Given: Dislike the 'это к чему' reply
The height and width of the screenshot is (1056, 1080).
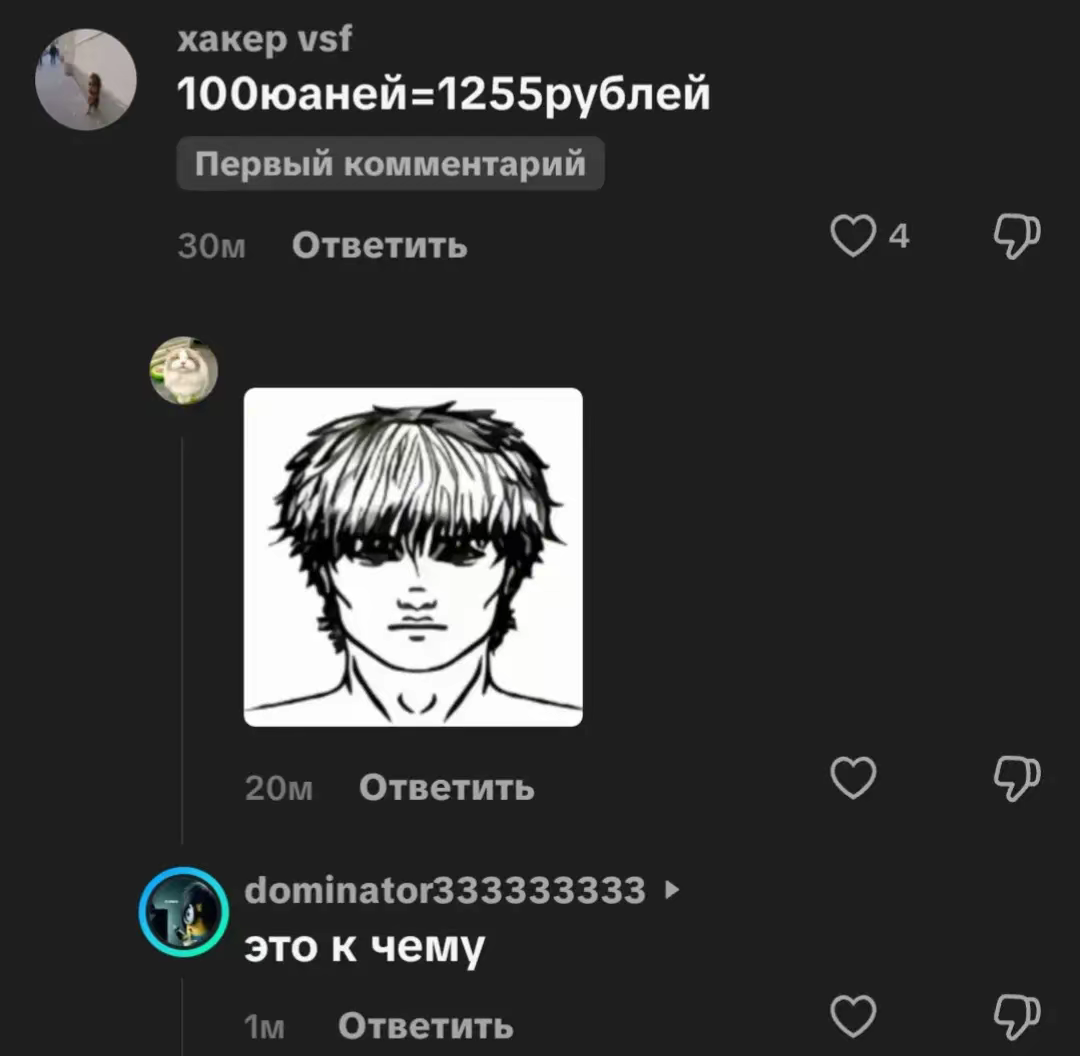Looking at the screenshot, I should click(x=1017, y=1017).
